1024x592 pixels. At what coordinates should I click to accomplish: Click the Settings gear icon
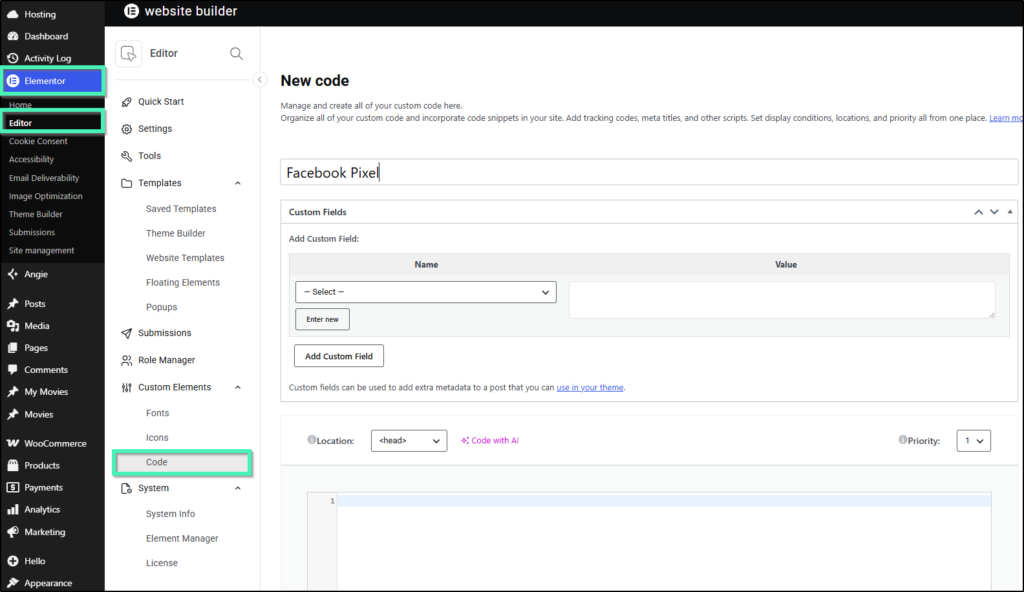tap(127, 129)
